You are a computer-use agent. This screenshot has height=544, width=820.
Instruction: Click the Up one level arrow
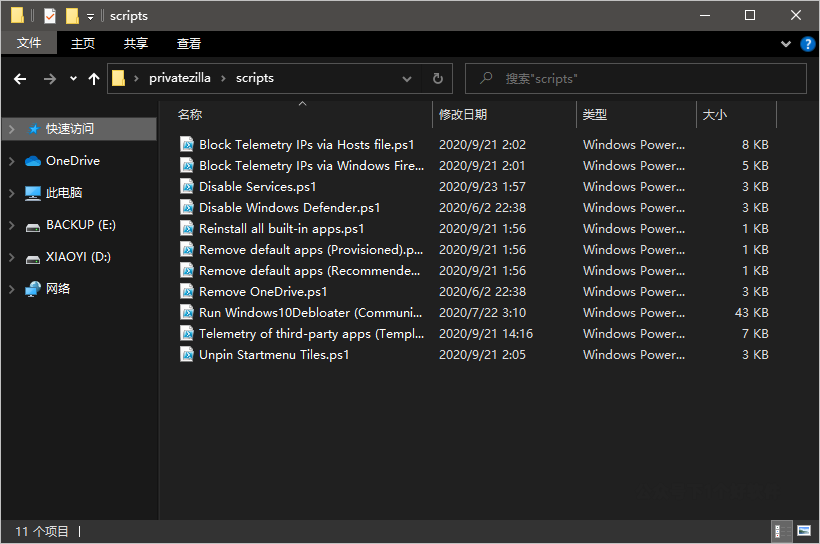[94, 79]
